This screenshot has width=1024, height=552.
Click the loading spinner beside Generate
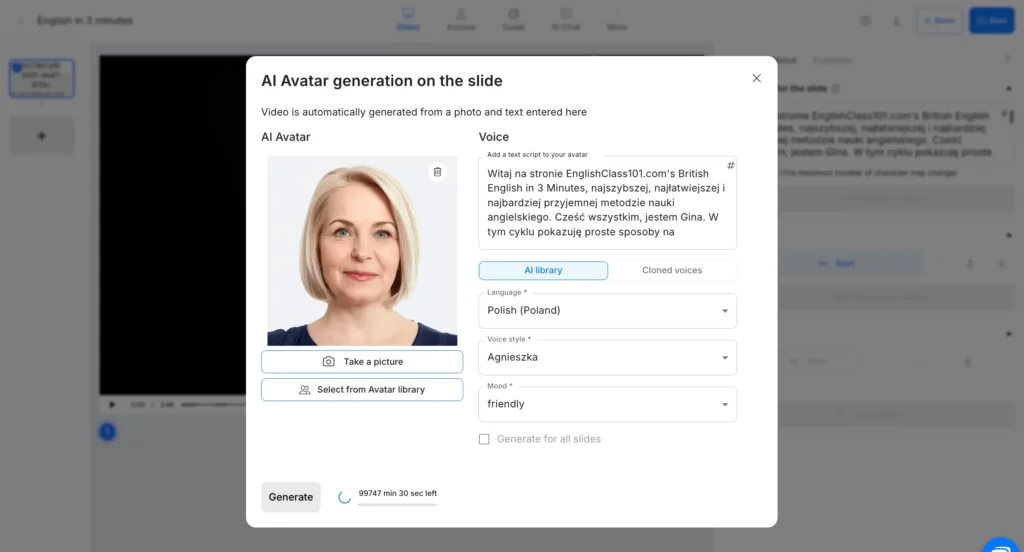coord(344,497)
